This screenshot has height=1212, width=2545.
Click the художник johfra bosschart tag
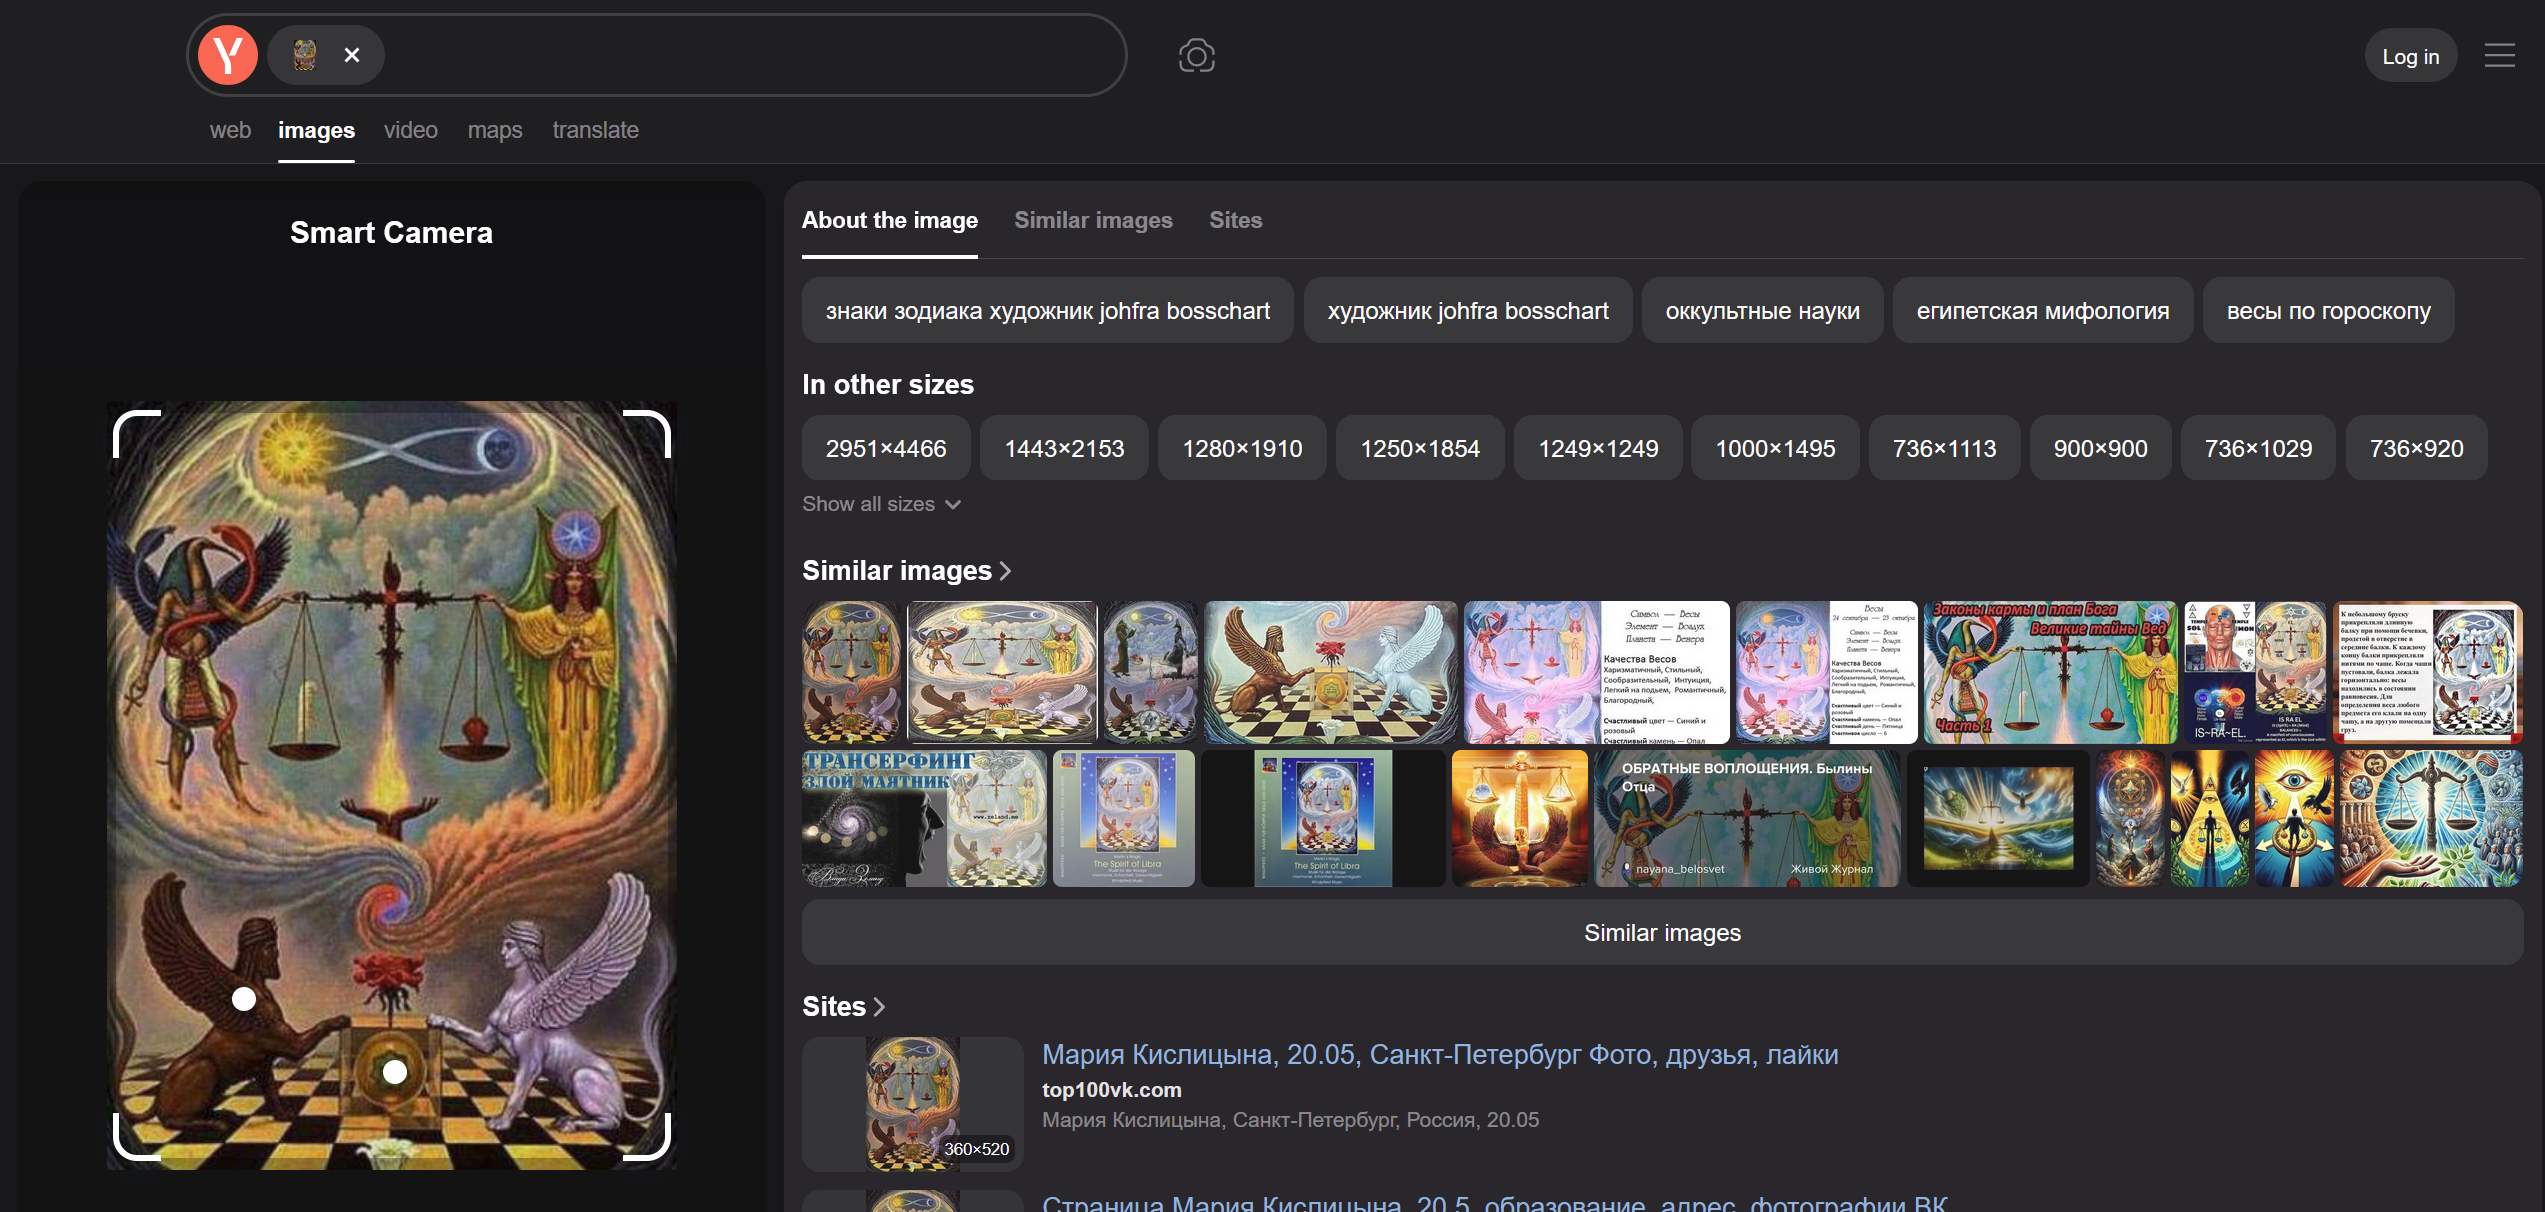(x=1467, y=311)
